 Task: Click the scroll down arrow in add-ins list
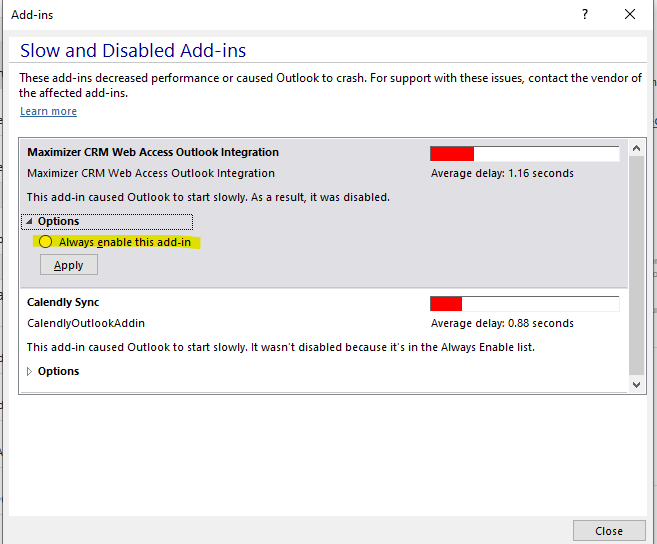pyautogui.click(x=636, y=384)
